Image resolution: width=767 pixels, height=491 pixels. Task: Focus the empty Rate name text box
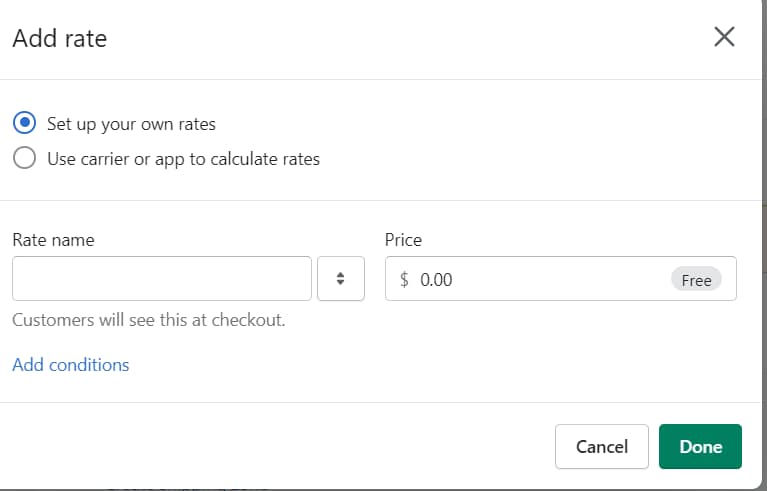point(162,279)
